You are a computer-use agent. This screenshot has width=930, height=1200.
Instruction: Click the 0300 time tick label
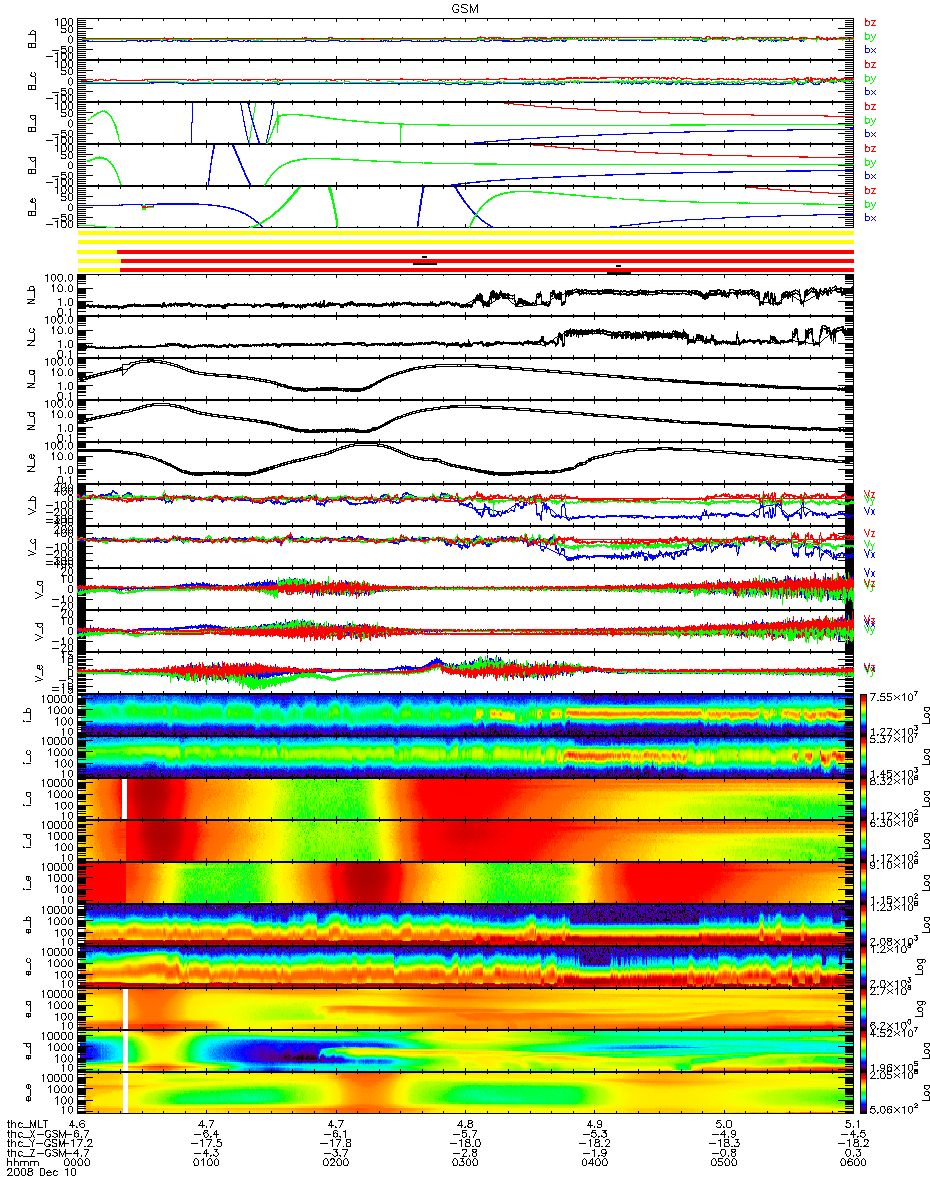click(465, 1163)
